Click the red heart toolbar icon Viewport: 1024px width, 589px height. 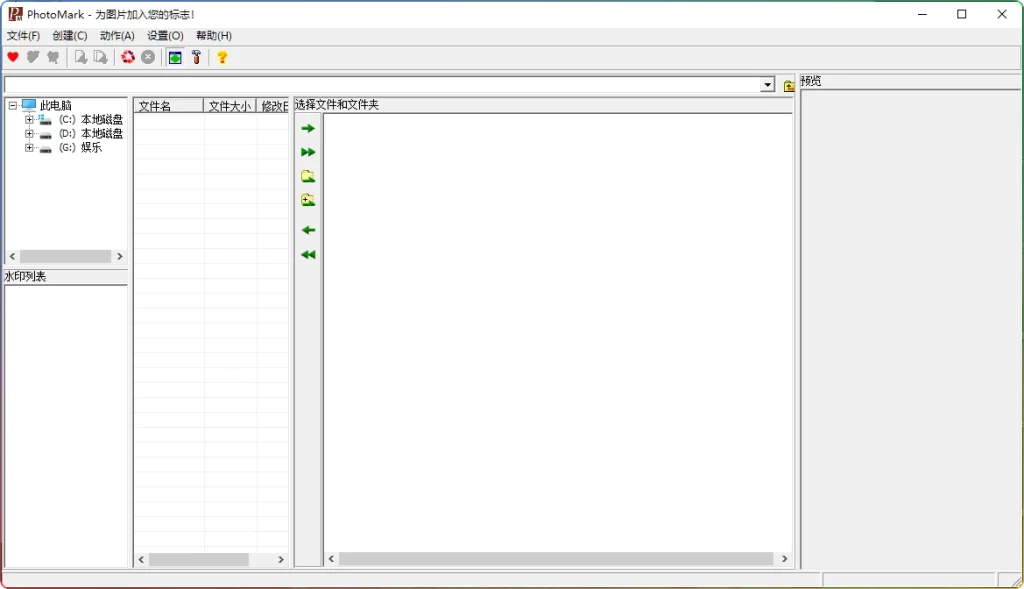[13, 58]
